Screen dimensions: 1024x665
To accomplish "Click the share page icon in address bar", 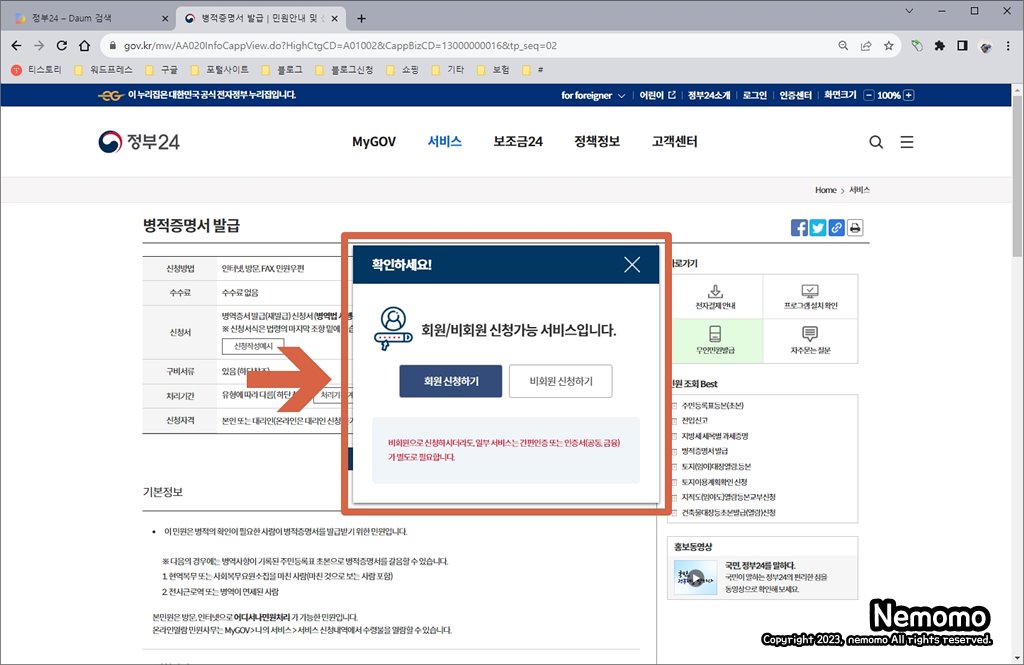I will [x=866, y=46].
